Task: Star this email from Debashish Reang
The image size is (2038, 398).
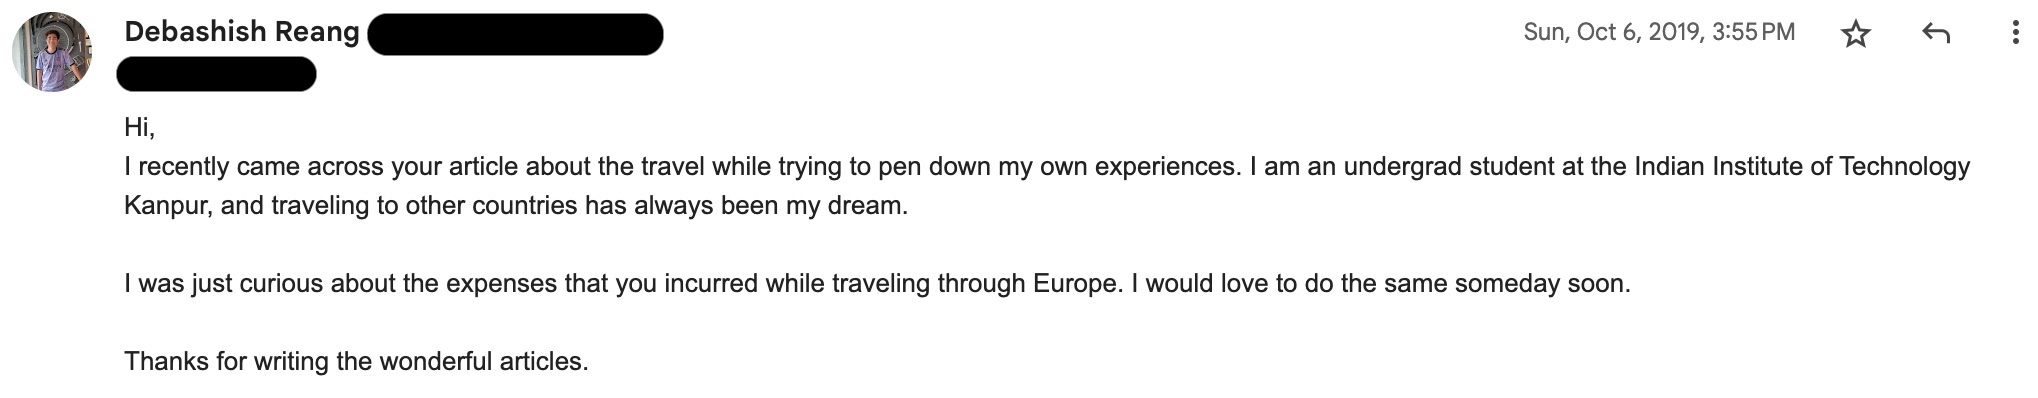Action: (1856, 34)
